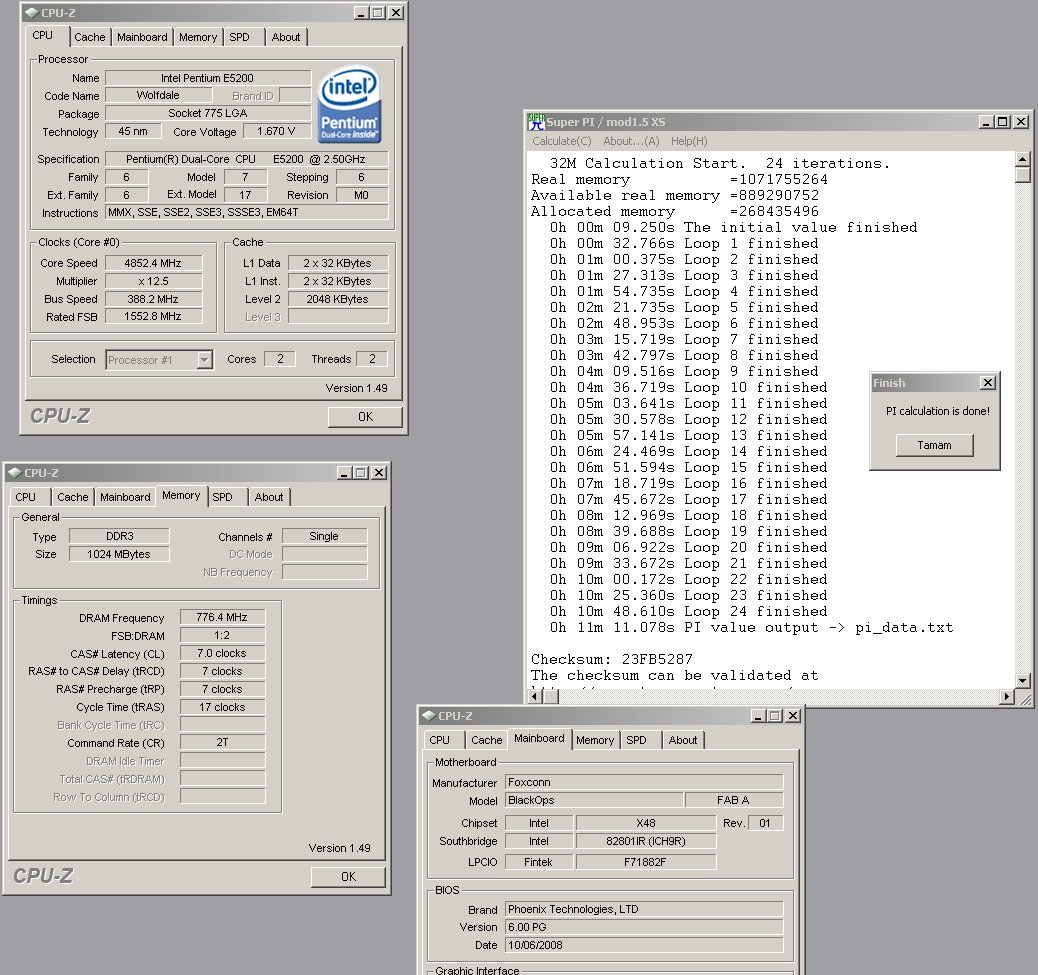Expand the Processor #1 selection dropdown
Screen dimensions: 1038x975
click(205, 360)
